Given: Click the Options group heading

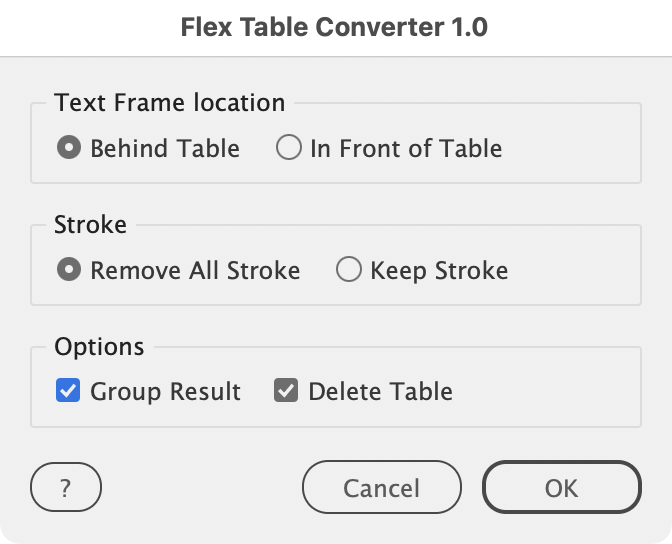Looking at the screenshot, I should pos(99,347).
